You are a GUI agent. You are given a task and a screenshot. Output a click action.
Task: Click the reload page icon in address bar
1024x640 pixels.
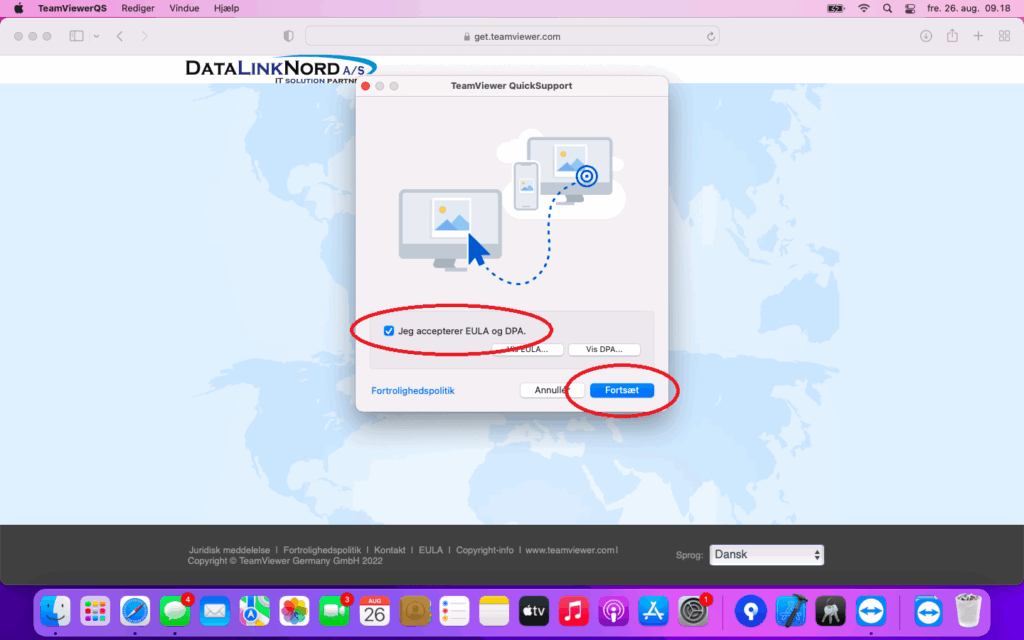pyautogui.click(x=711, y=36)
